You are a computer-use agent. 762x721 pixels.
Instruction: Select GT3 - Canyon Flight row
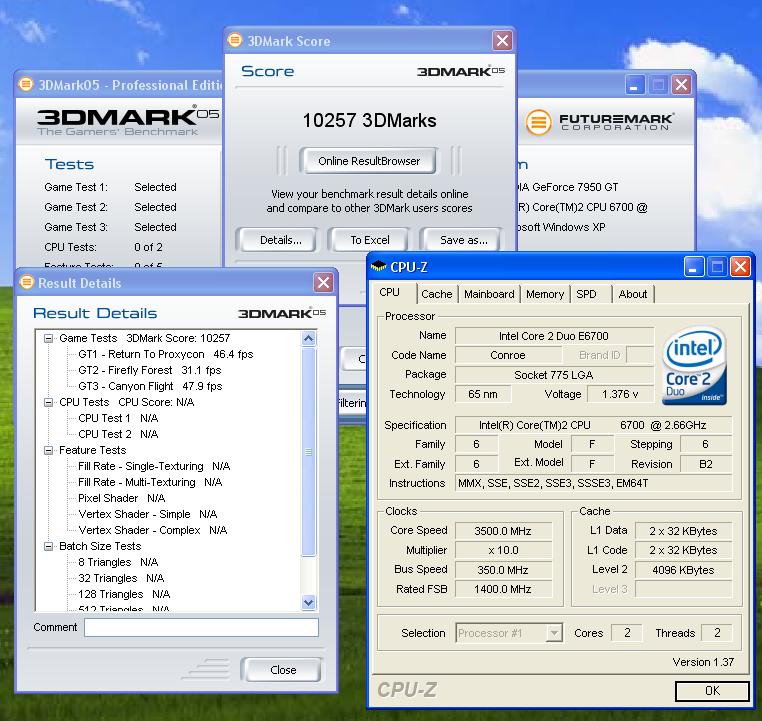tap(150, 386)
